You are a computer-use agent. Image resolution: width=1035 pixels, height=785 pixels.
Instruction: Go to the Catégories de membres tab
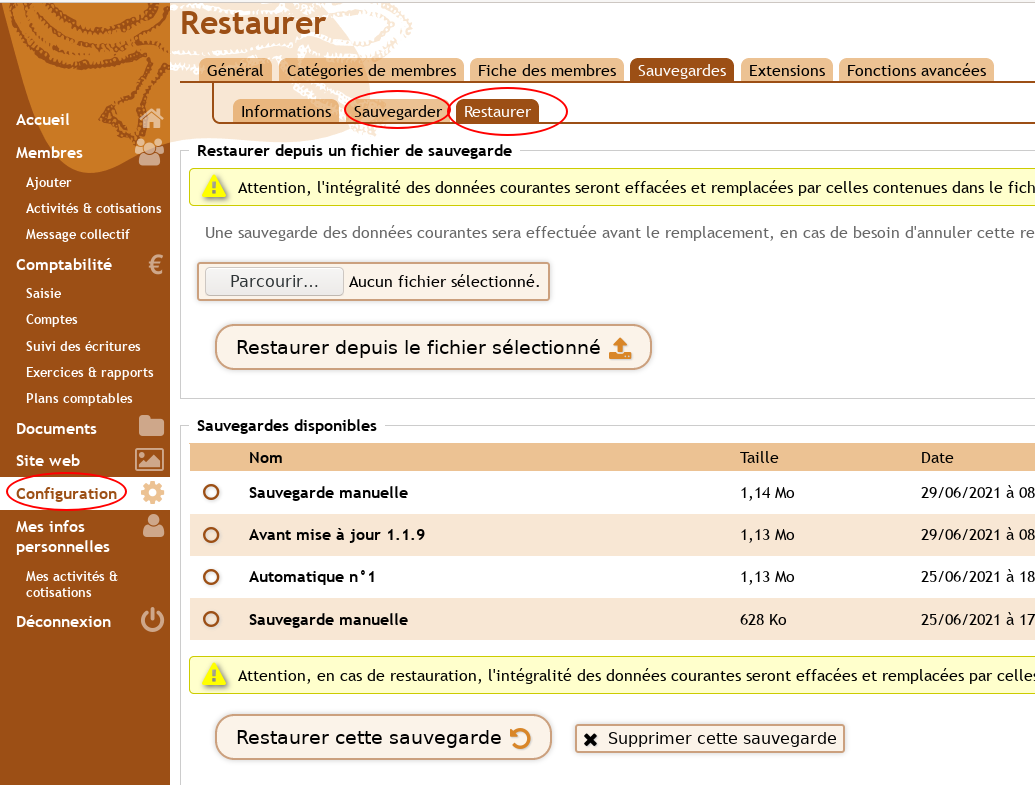371,70
